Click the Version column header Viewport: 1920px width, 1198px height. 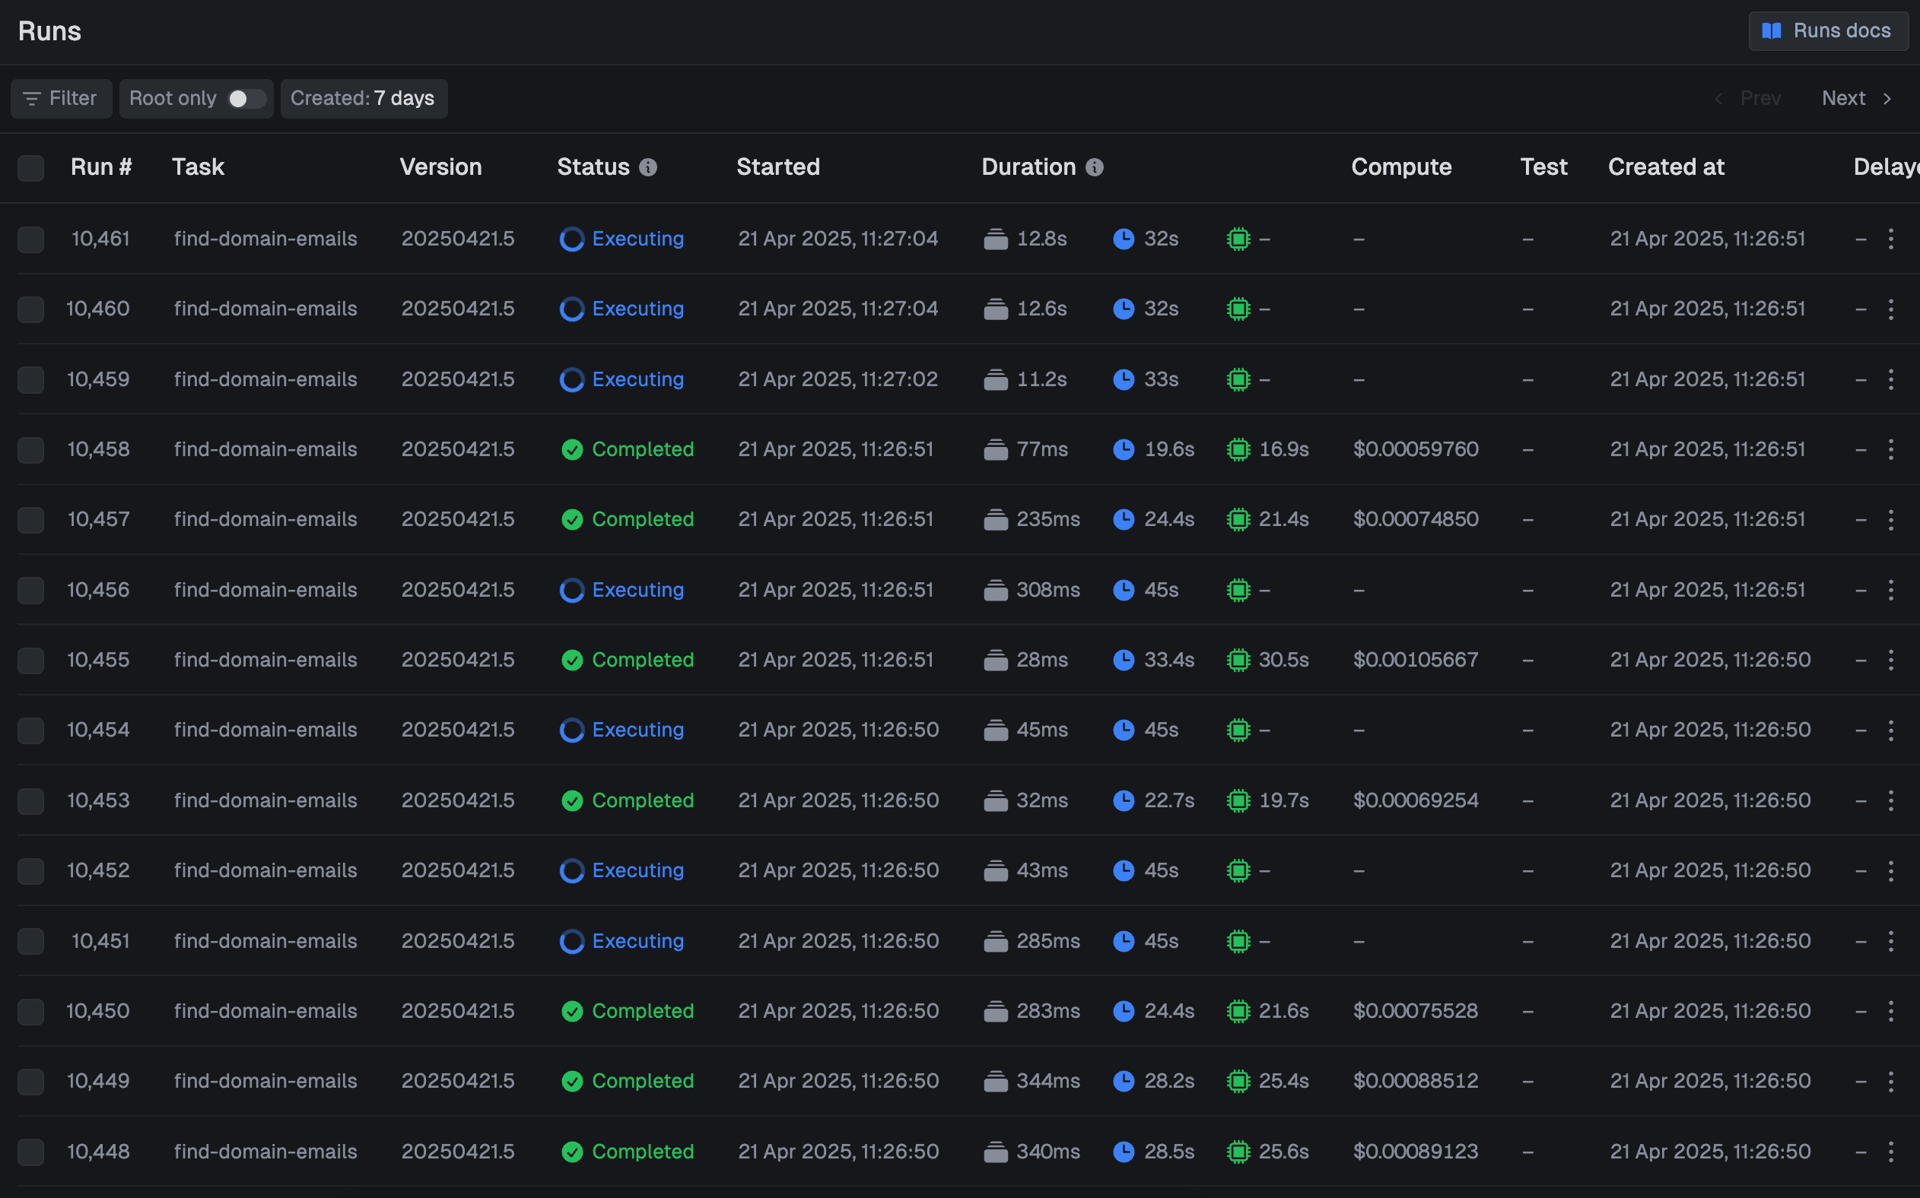coord(441,167)
